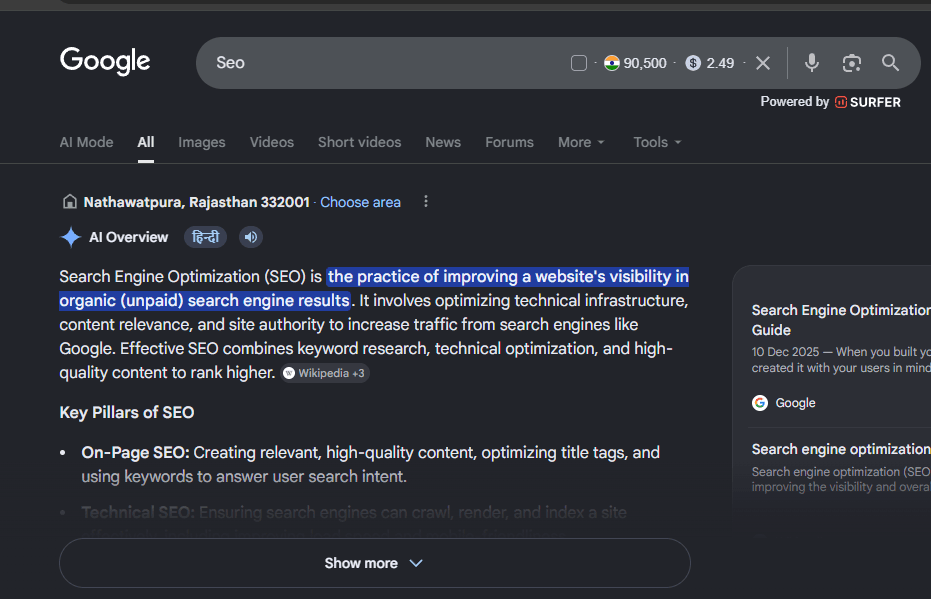Open Search engine optimization source result
The height and width of the screenshot is (599, 931).
coord(841,449)
